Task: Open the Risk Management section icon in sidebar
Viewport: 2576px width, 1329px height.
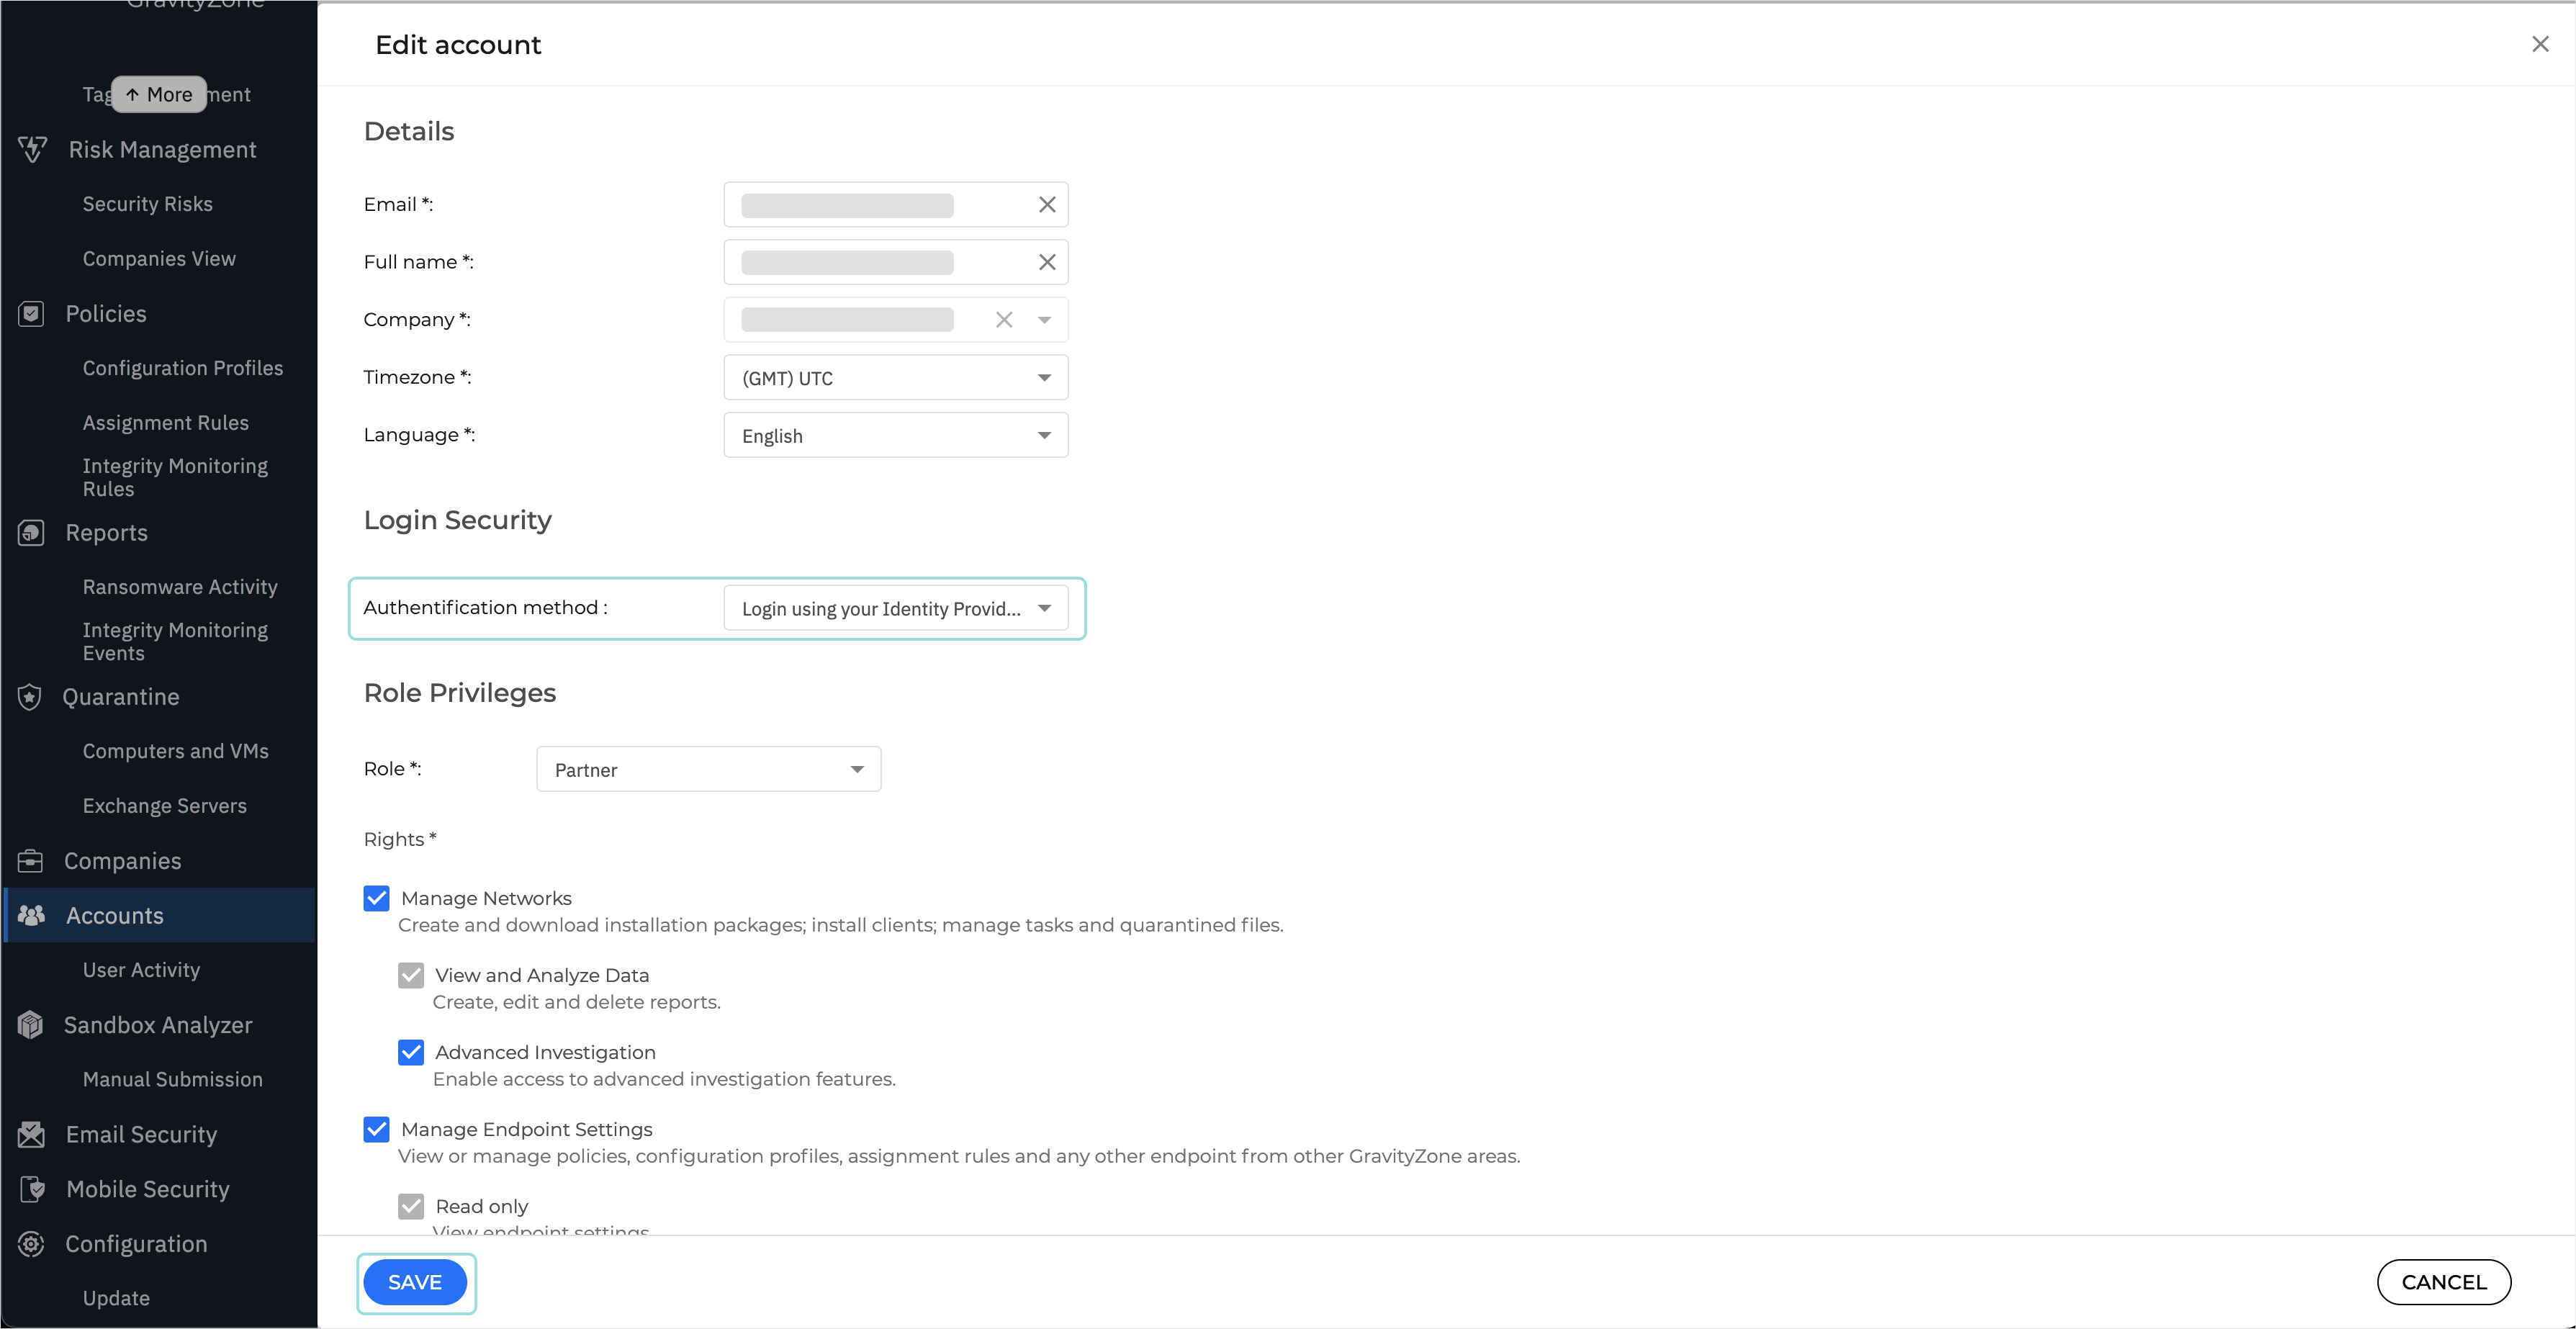Action: 32,149
